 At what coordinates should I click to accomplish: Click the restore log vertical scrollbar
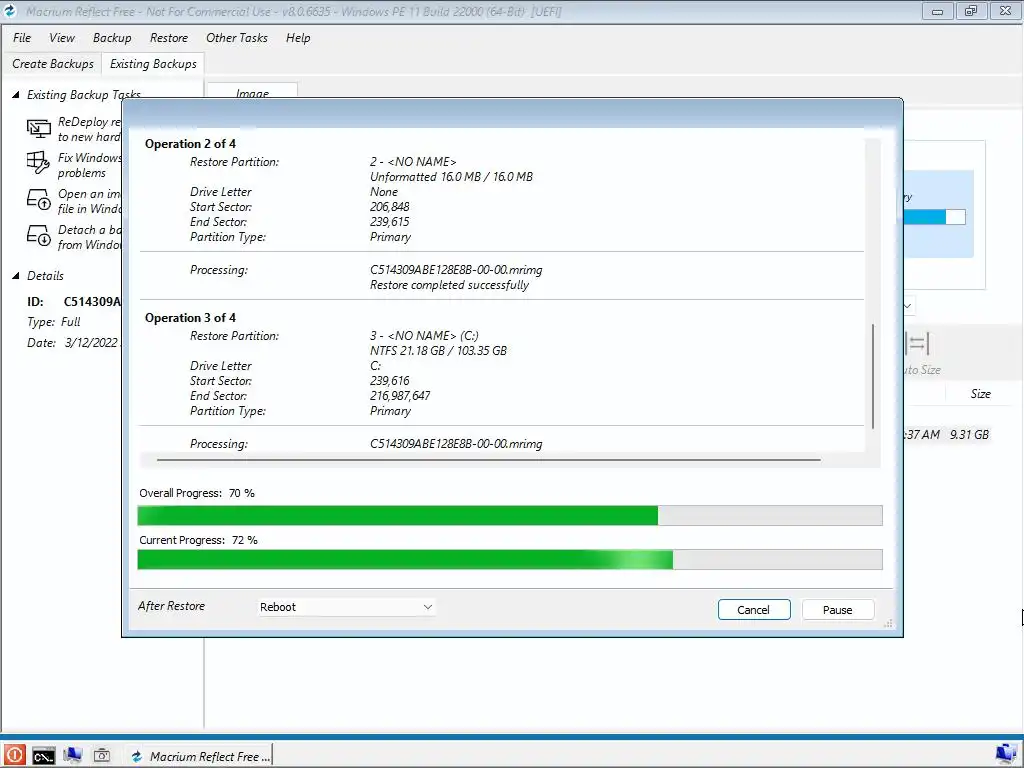click(873, 376)
